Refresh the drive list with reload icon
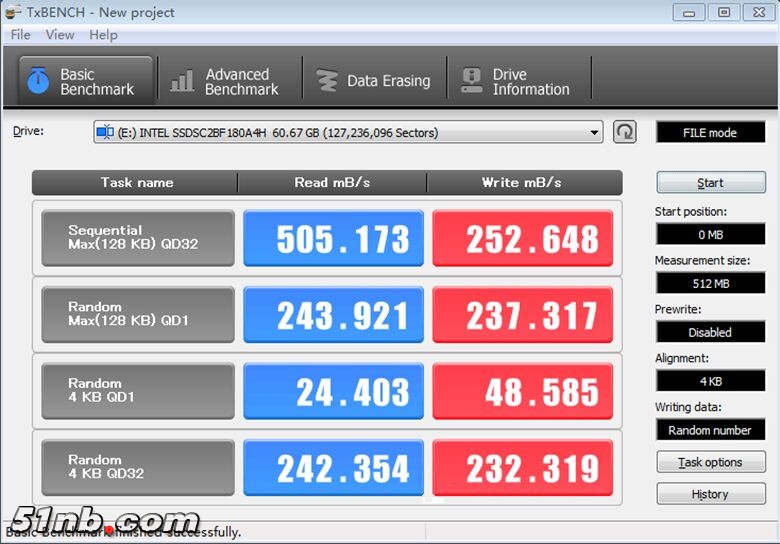This screenshot has height=544, width=780. (x=624, y=132)
